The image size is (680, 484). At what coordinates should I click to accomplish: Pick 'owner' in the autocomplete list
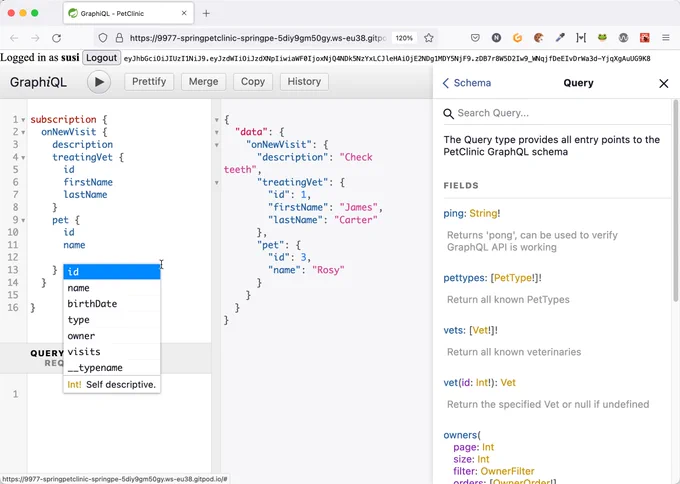pos(112,336)
